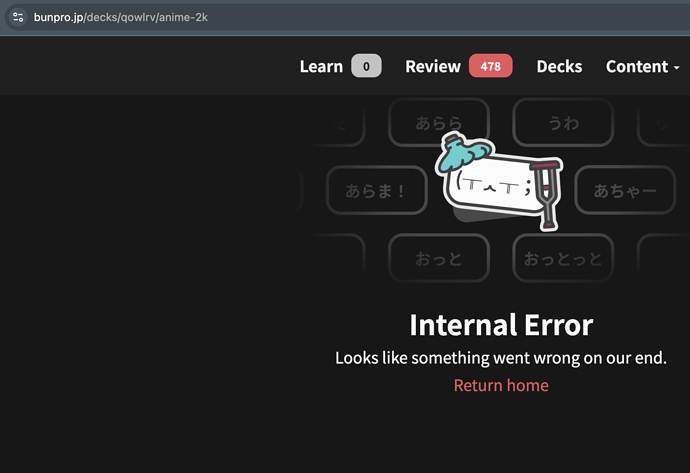Go to the Review section

(433, 66)
